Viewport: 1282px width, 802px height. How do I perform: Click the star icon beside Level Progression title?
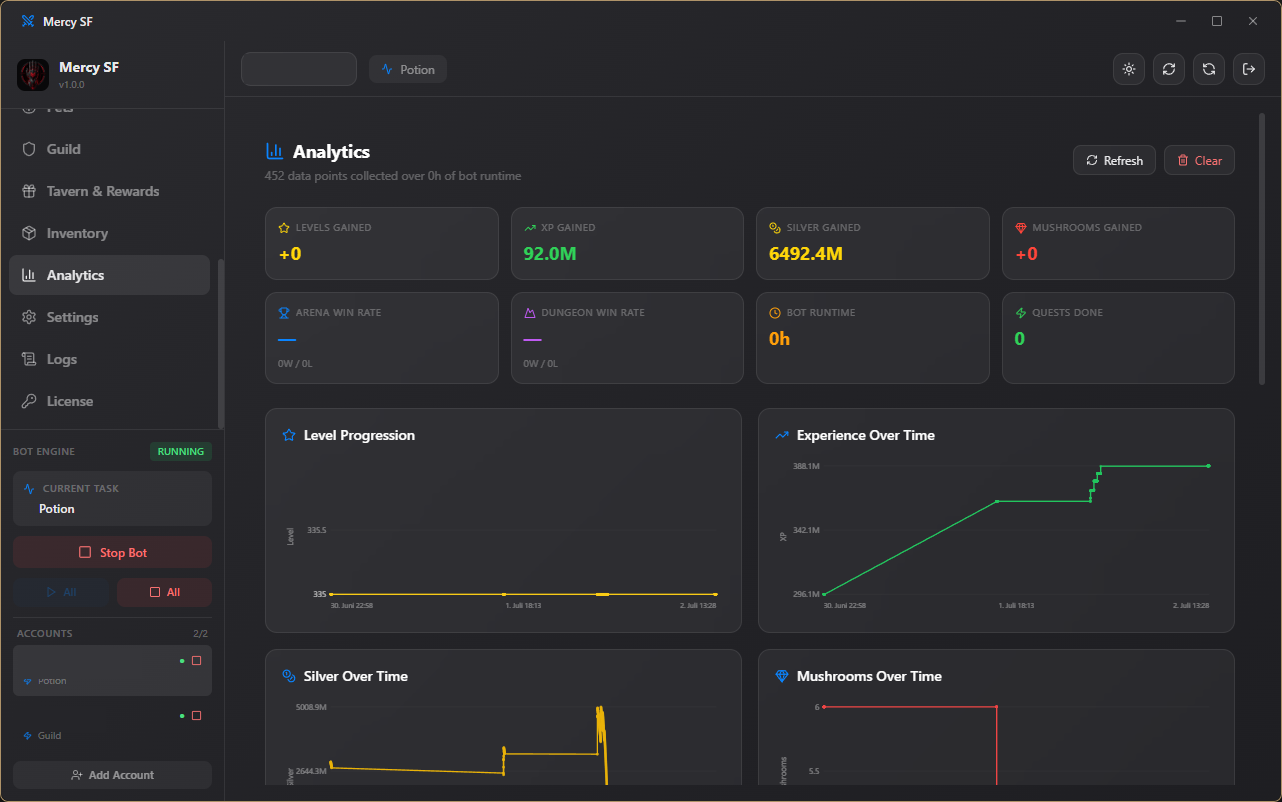289,435
